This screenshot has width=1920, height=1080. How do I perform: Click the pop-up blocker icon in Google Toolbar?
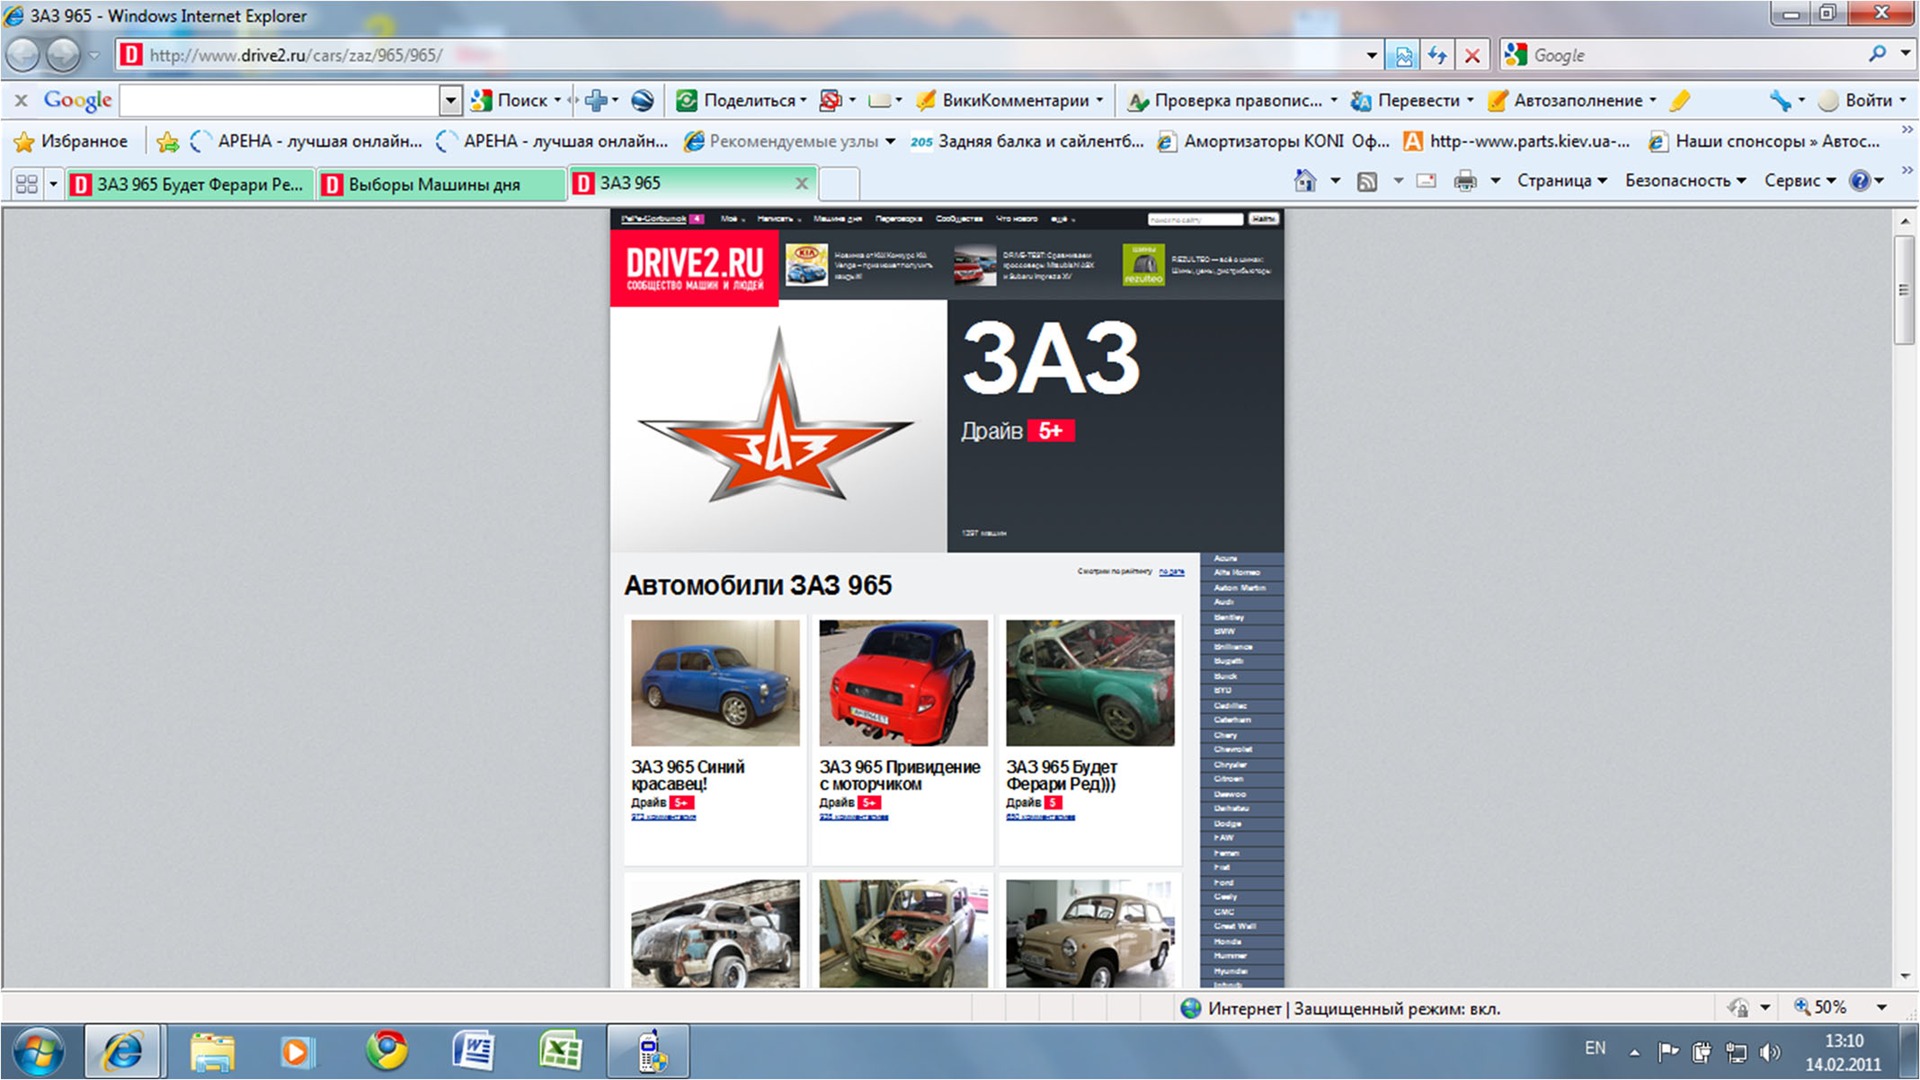[830, 100]
